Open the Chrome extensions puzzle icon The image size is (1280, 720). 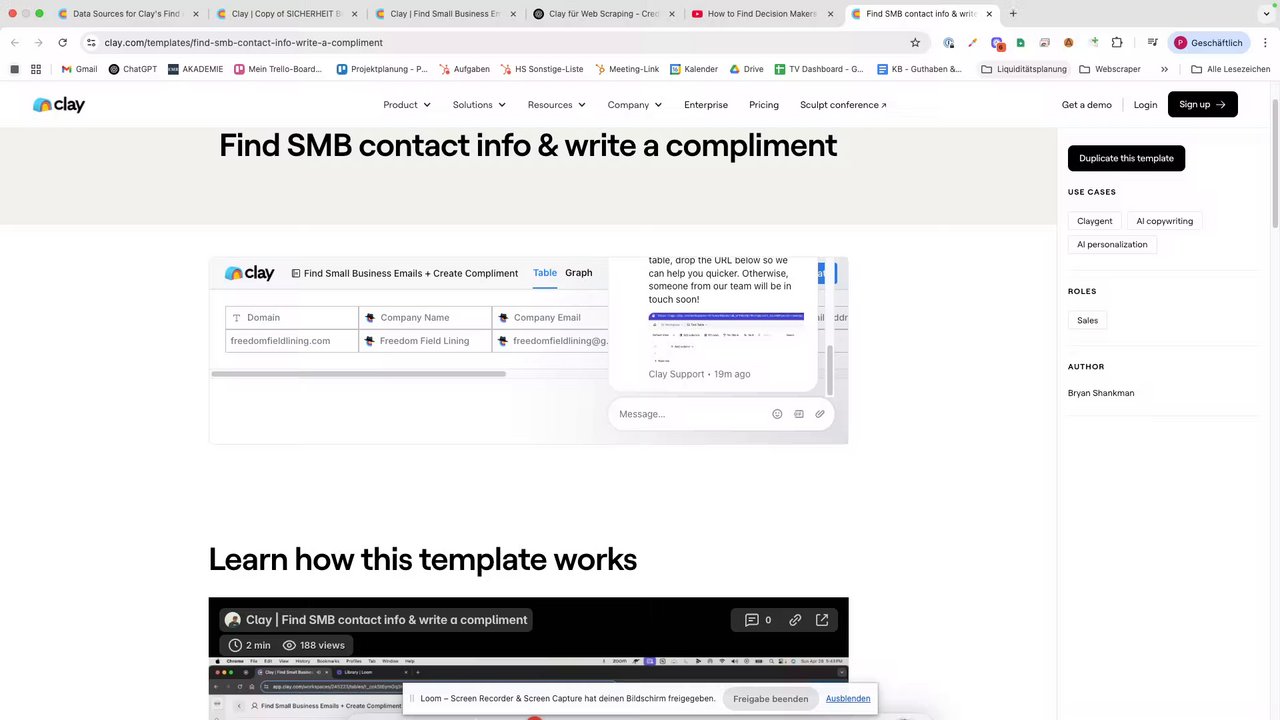click(1117, 43)
